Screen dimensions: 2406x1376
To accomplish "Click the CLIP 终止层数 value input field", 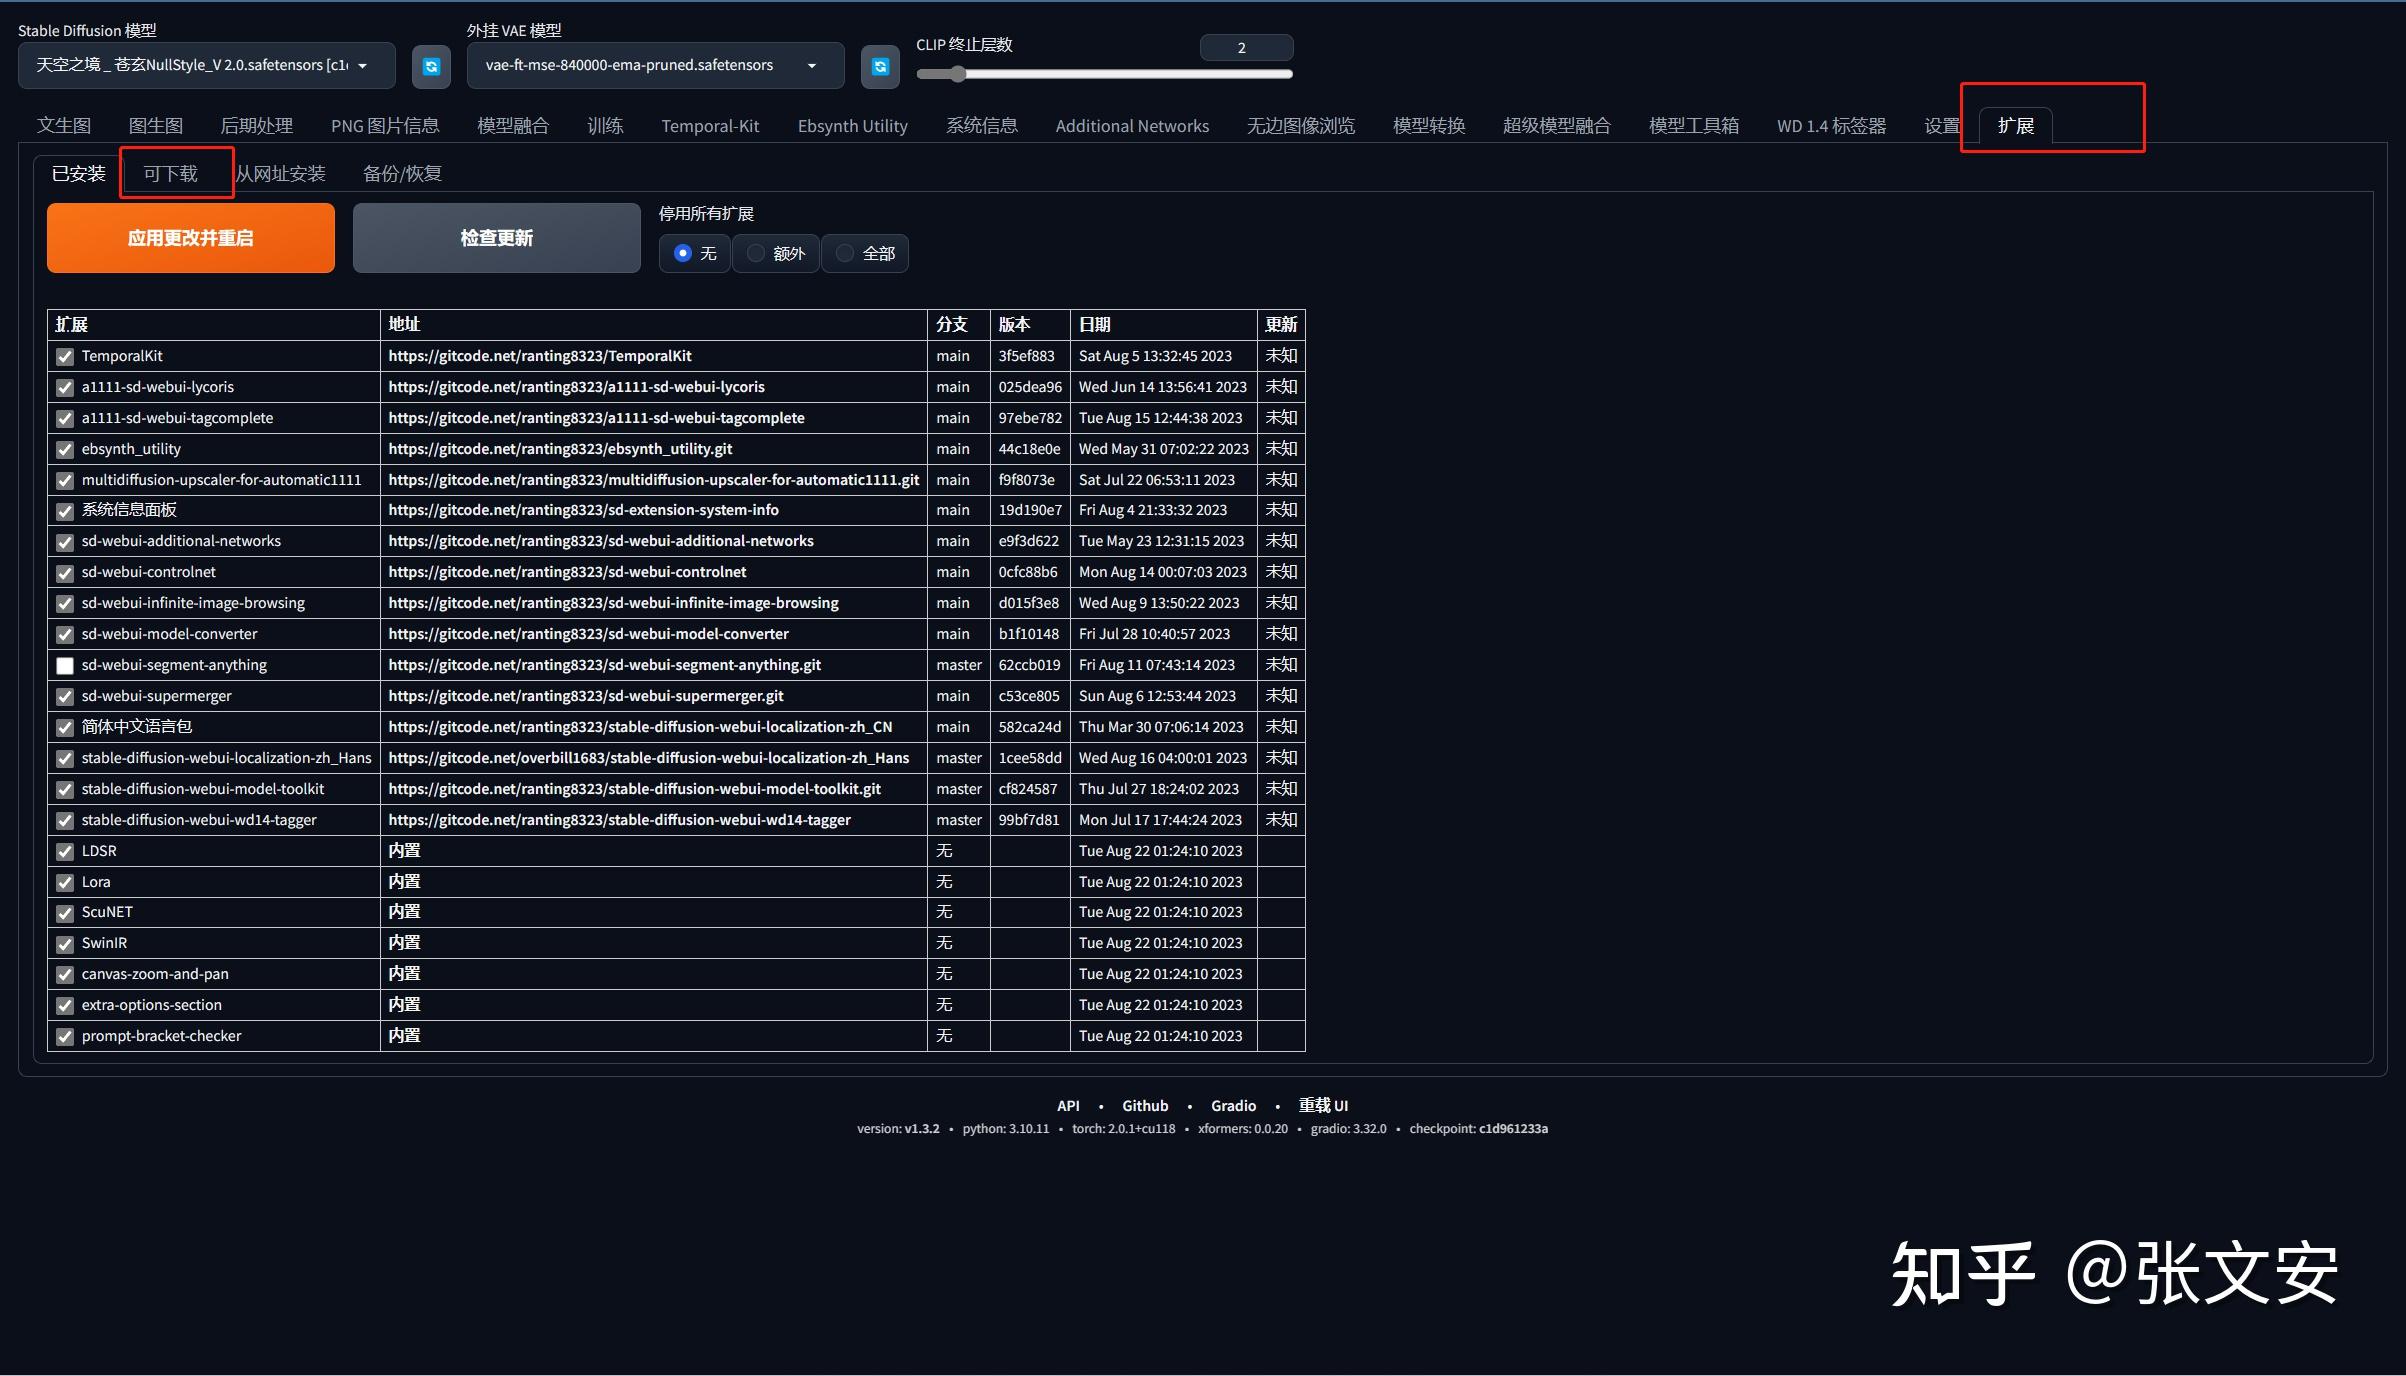I will 1245,47.
